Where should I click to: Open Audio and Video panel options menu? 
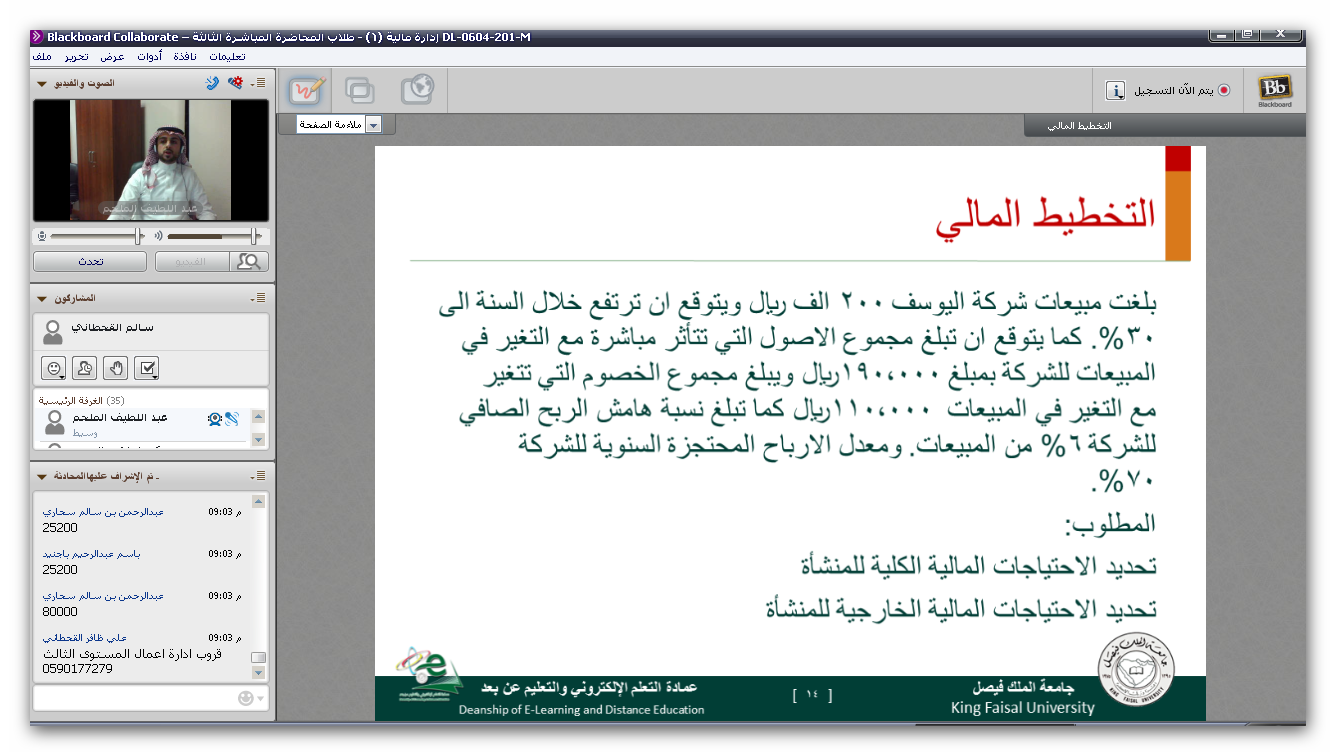point(259,83)
